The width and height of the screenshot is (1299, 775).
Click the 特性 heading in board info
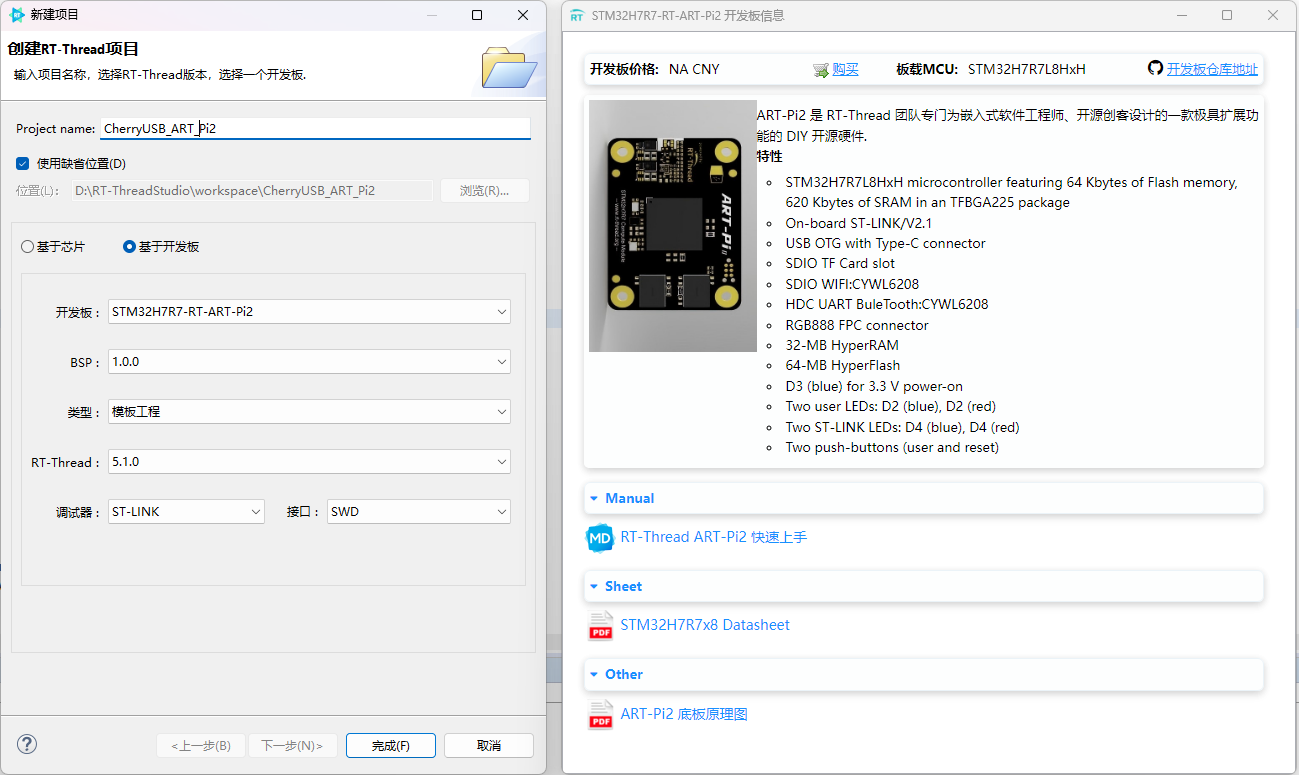point(770,156)
